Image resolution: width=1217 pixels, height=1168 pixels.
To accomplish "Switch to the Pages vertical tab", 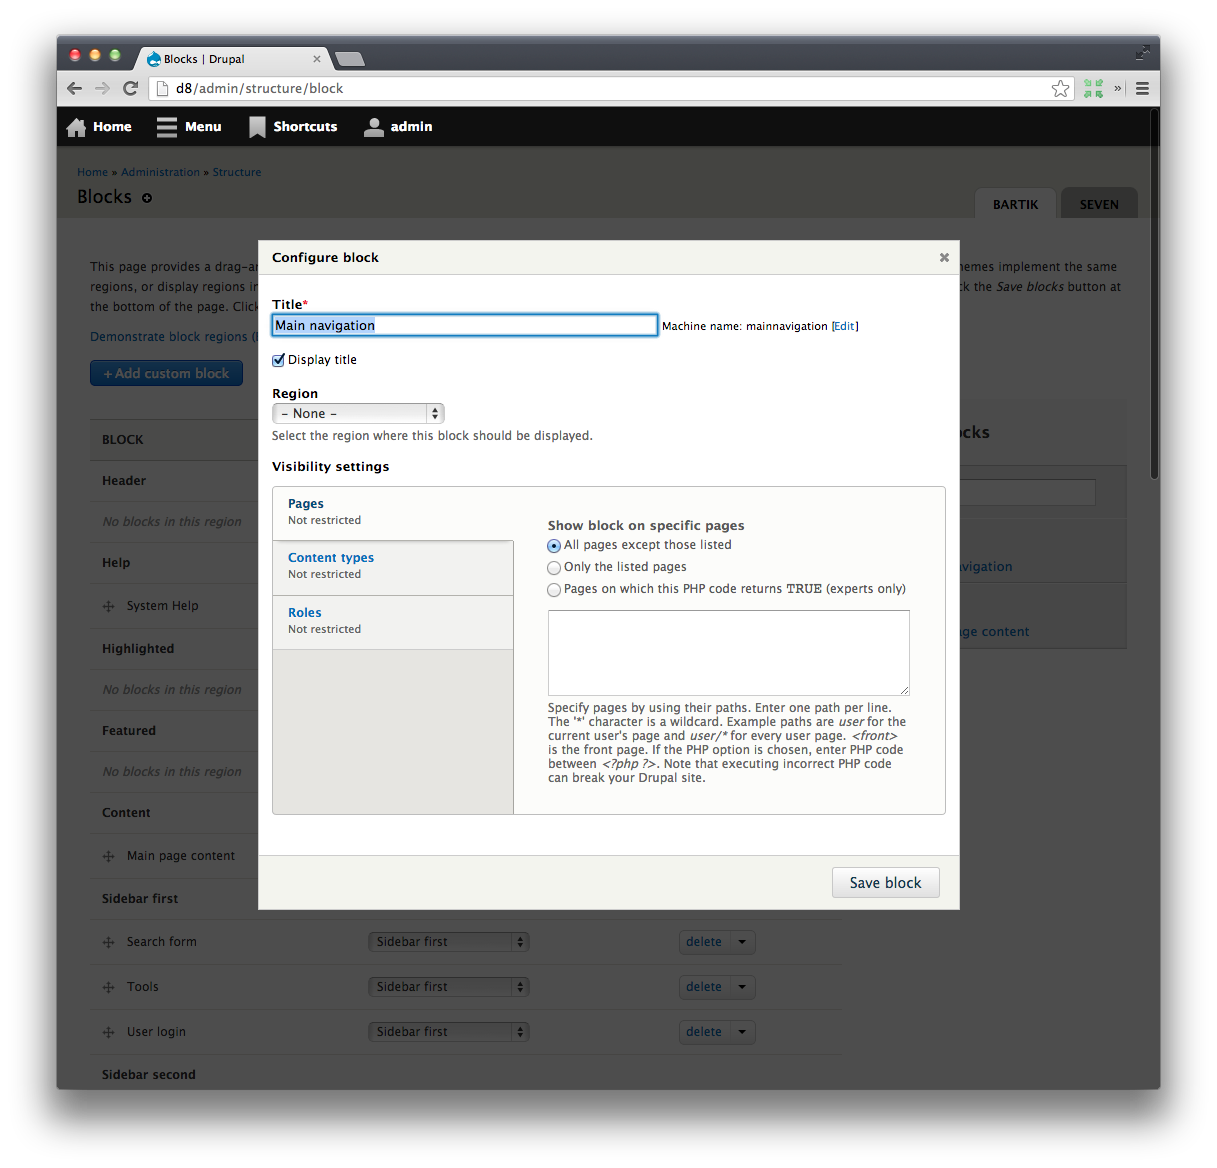I will click(x=393, y=513).
